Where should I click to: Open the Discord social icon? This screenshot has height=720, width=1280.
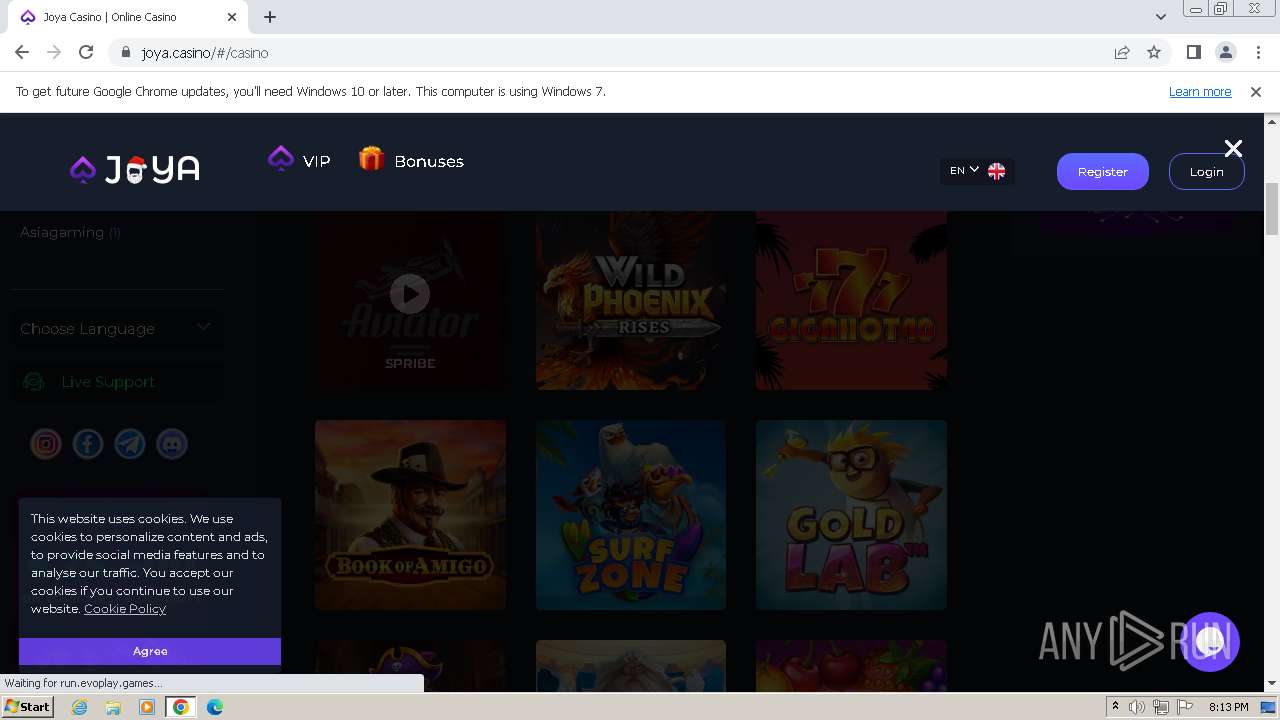pos(172,444)
